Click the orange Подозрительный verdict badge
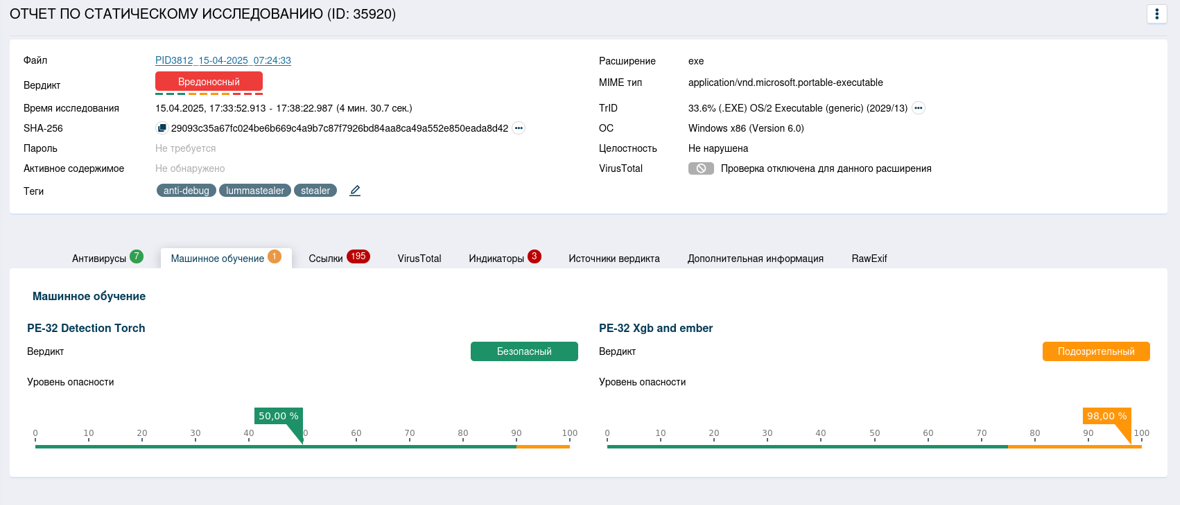This screenshot has width=1180, height=505. point(1096,352)
